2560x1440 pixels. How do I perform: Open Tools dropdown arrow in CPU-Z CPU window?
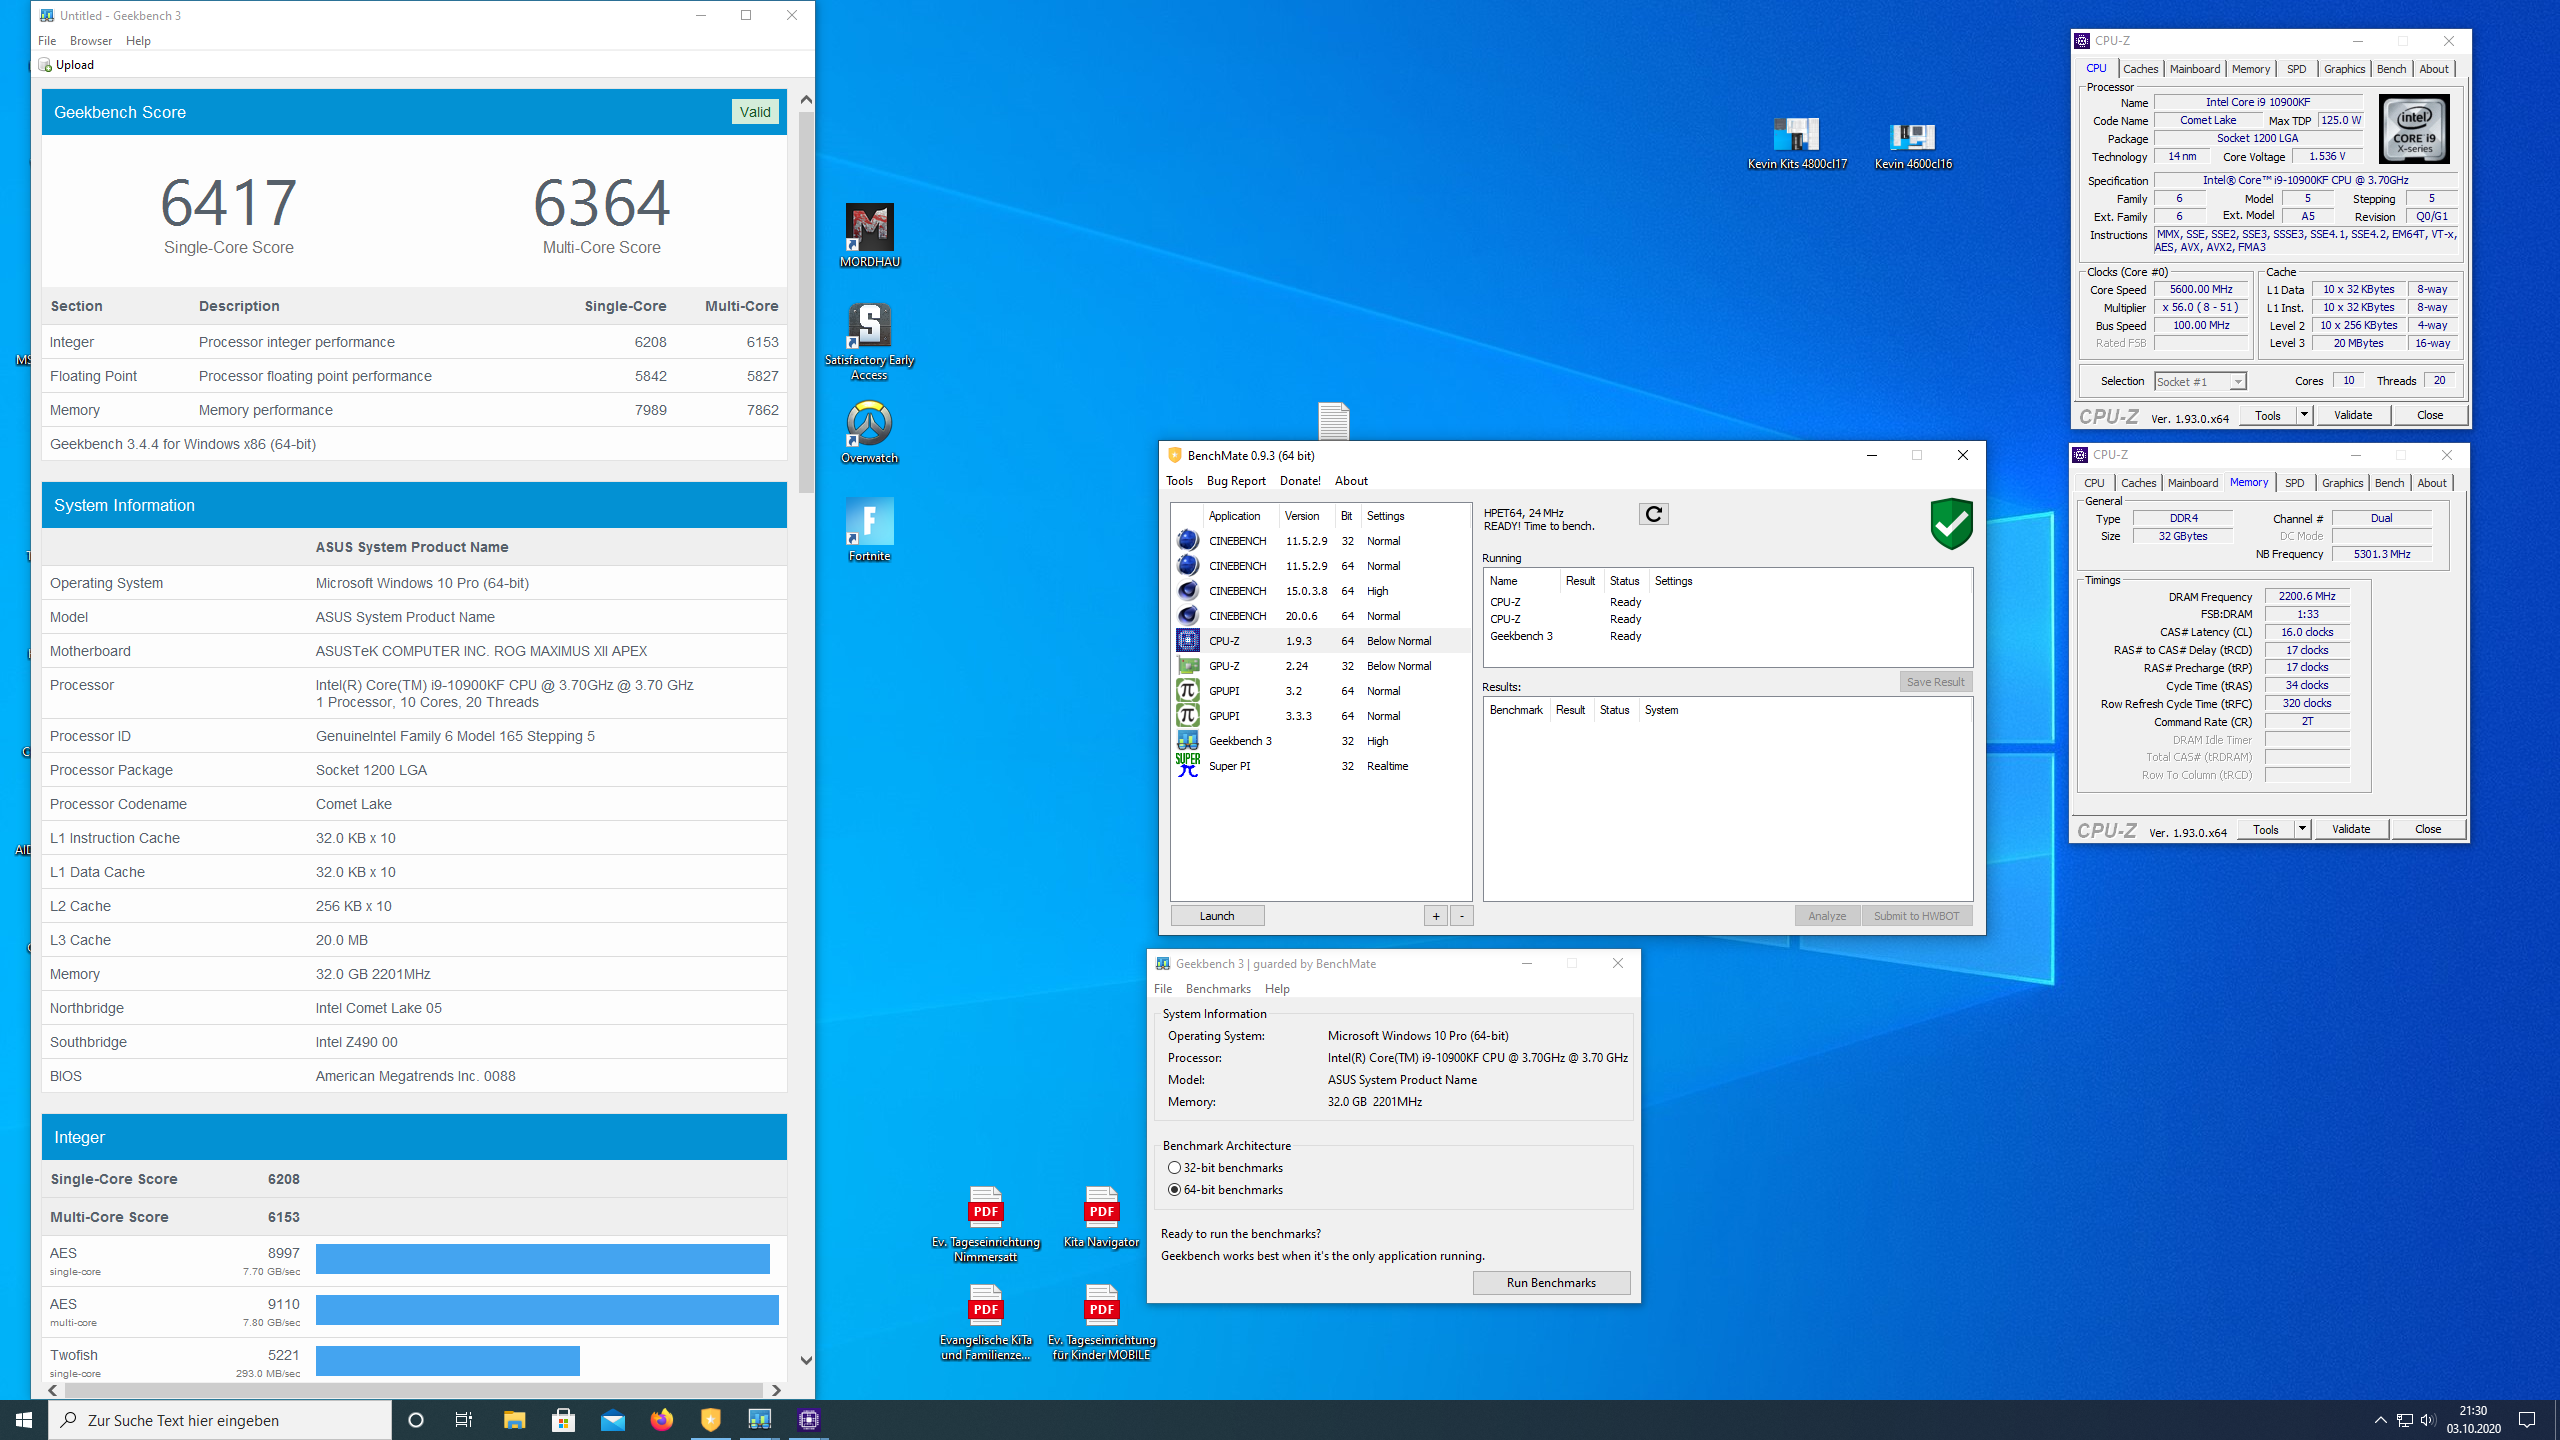click(x=2304, y=415)
